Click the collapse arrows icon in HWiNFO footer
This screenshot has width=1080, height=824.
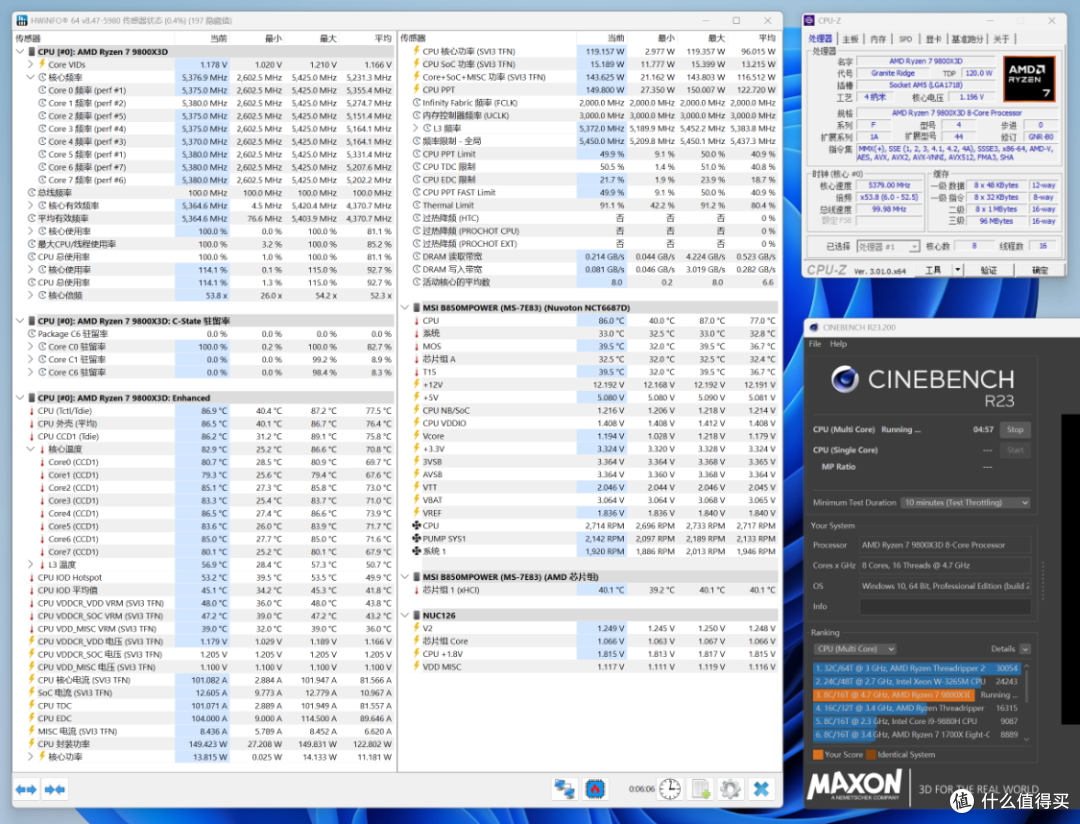pos(55,789)
